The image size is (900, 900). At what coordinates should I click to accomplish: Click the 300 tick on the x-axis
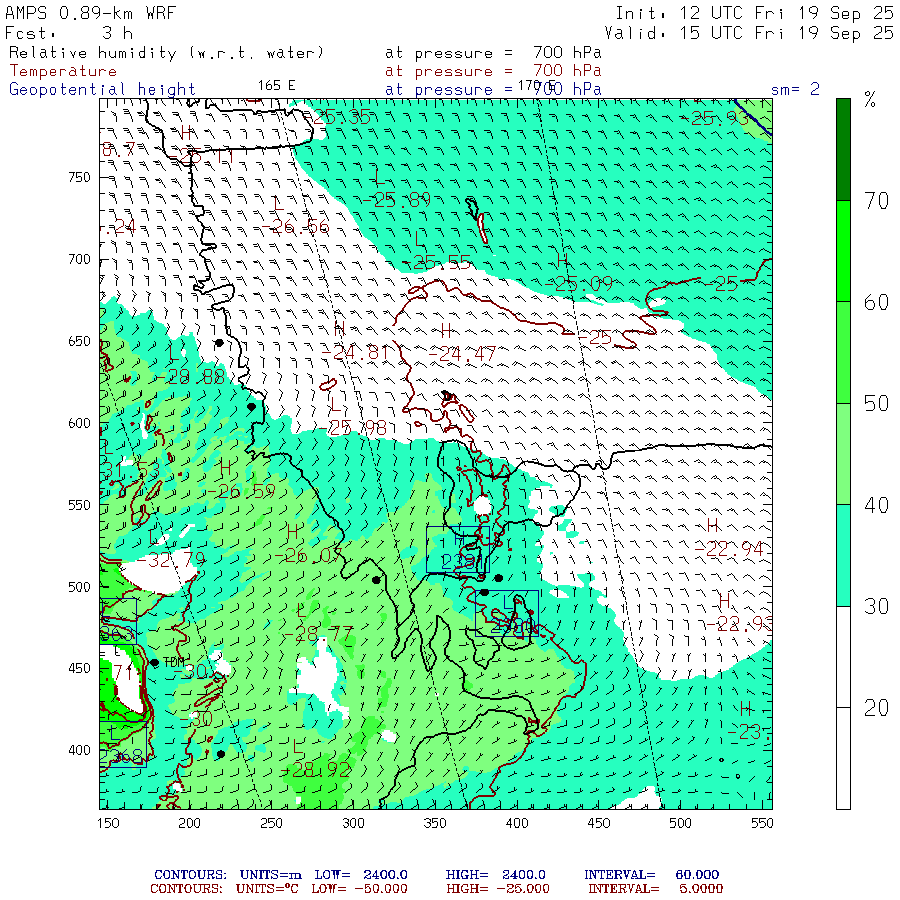pos(352,823)
